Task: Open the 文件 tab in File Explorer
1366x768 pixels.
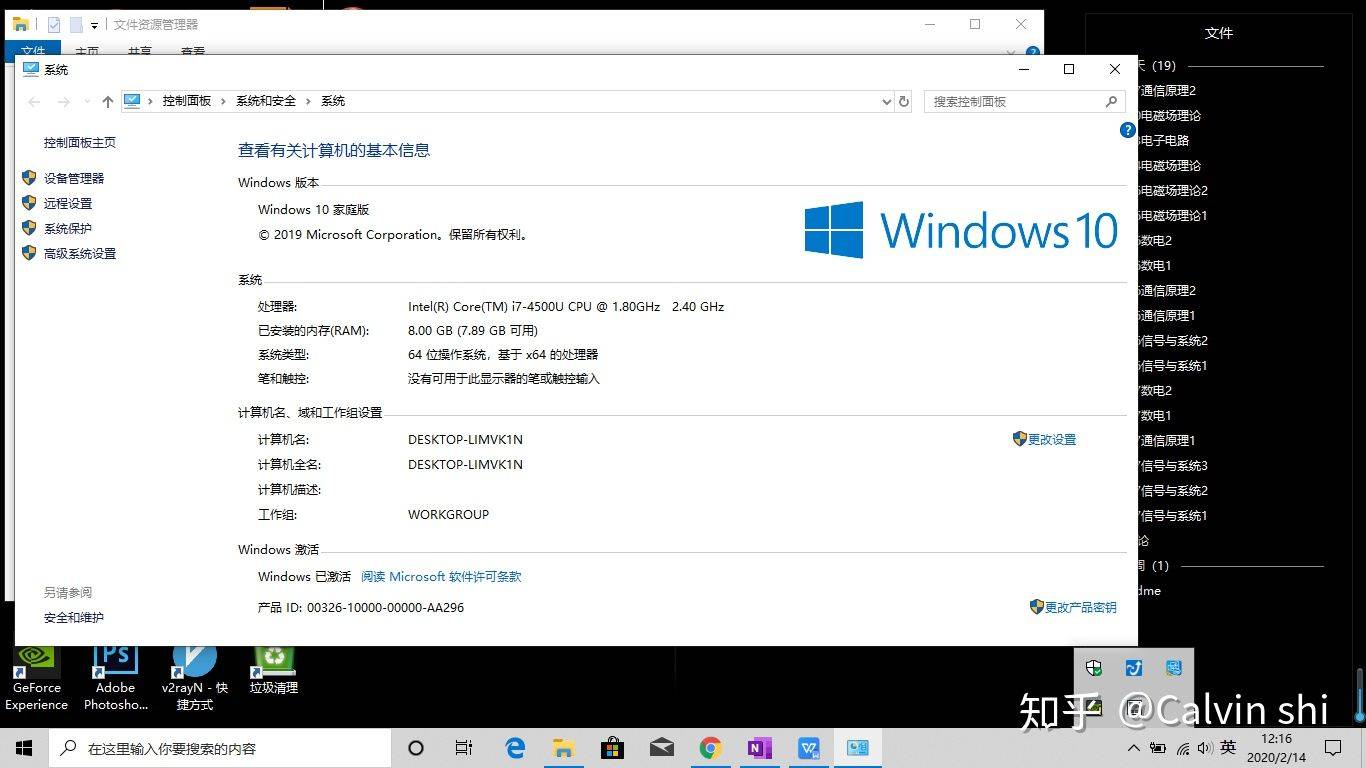Action: click(x=33, y=50)
